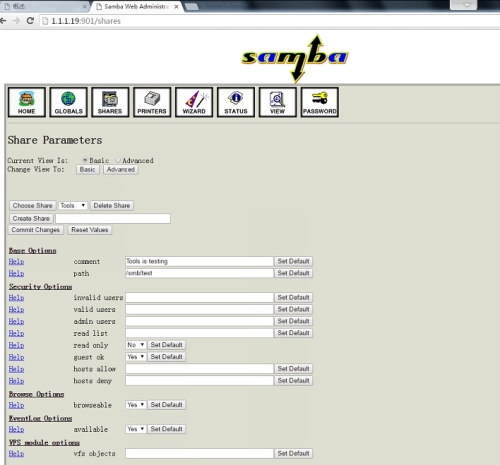Screen dimensions: 500x465
Task: Click the vfs objects input field
Action: [x=199, y=453]
